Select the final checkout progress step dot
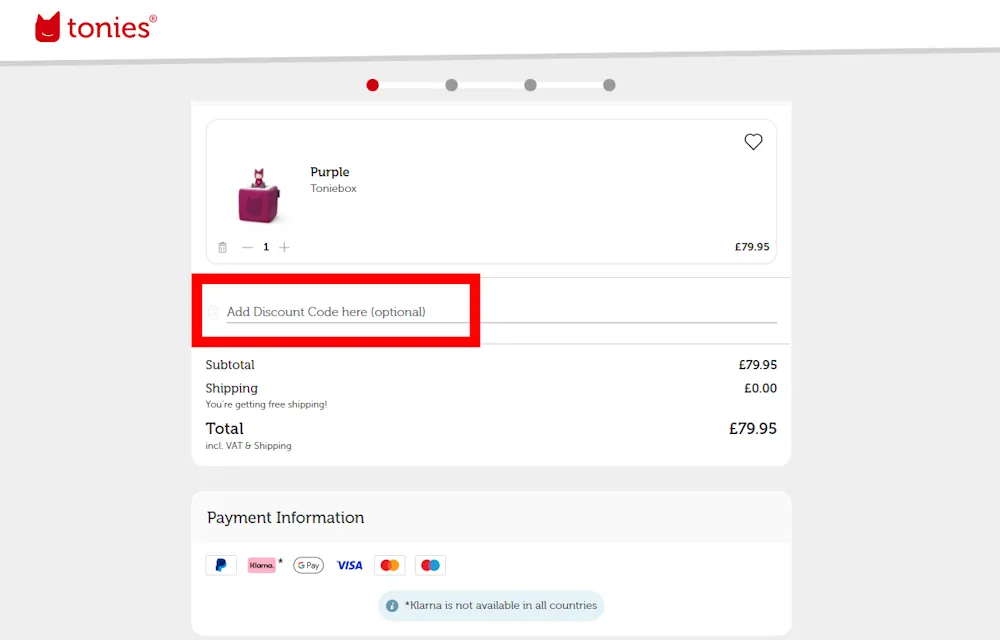This screenshot has height=640, width=1000. coord(609,85)
